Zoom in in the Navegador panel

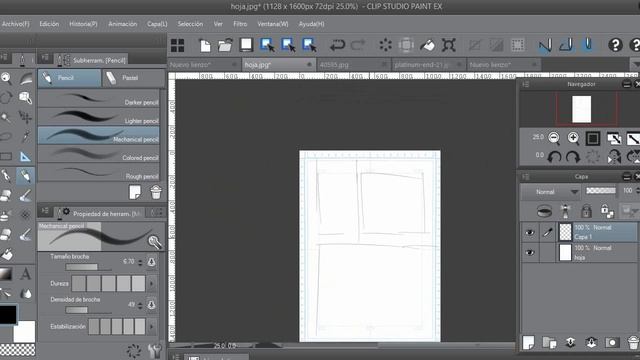coord(573,138)
